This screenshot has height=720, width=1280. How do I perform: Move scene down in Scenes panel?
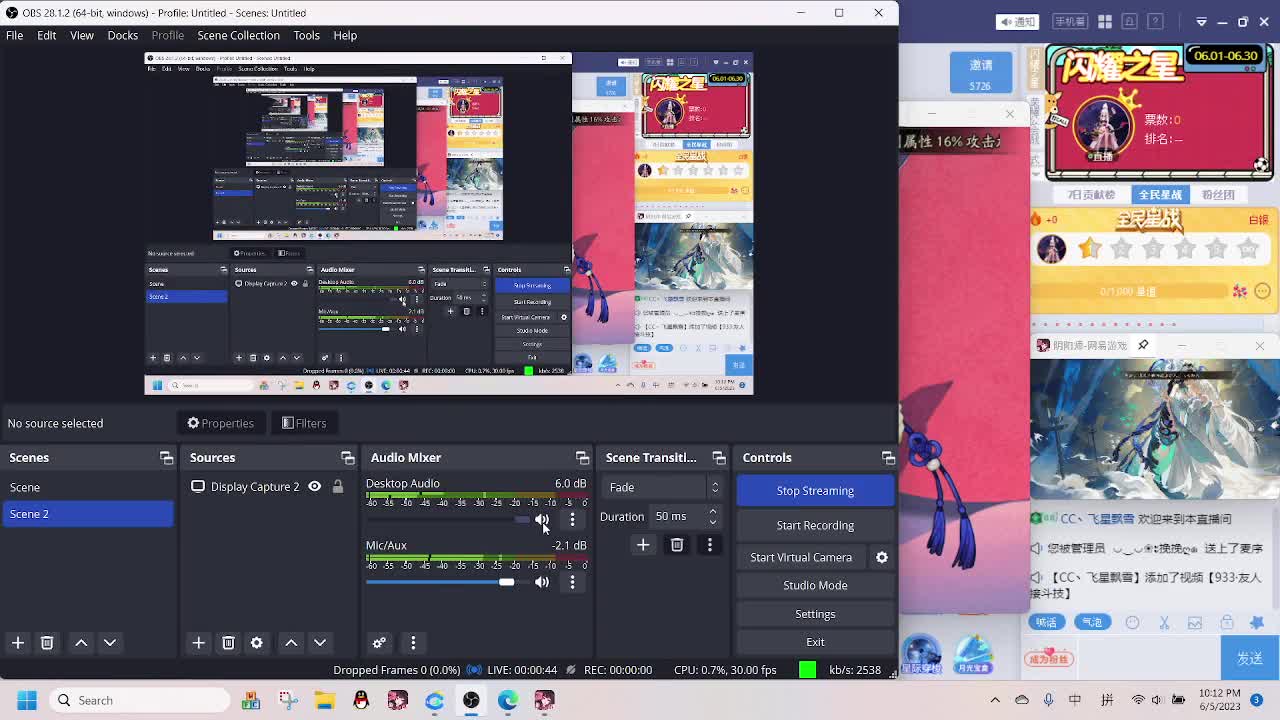coord(110,643)
